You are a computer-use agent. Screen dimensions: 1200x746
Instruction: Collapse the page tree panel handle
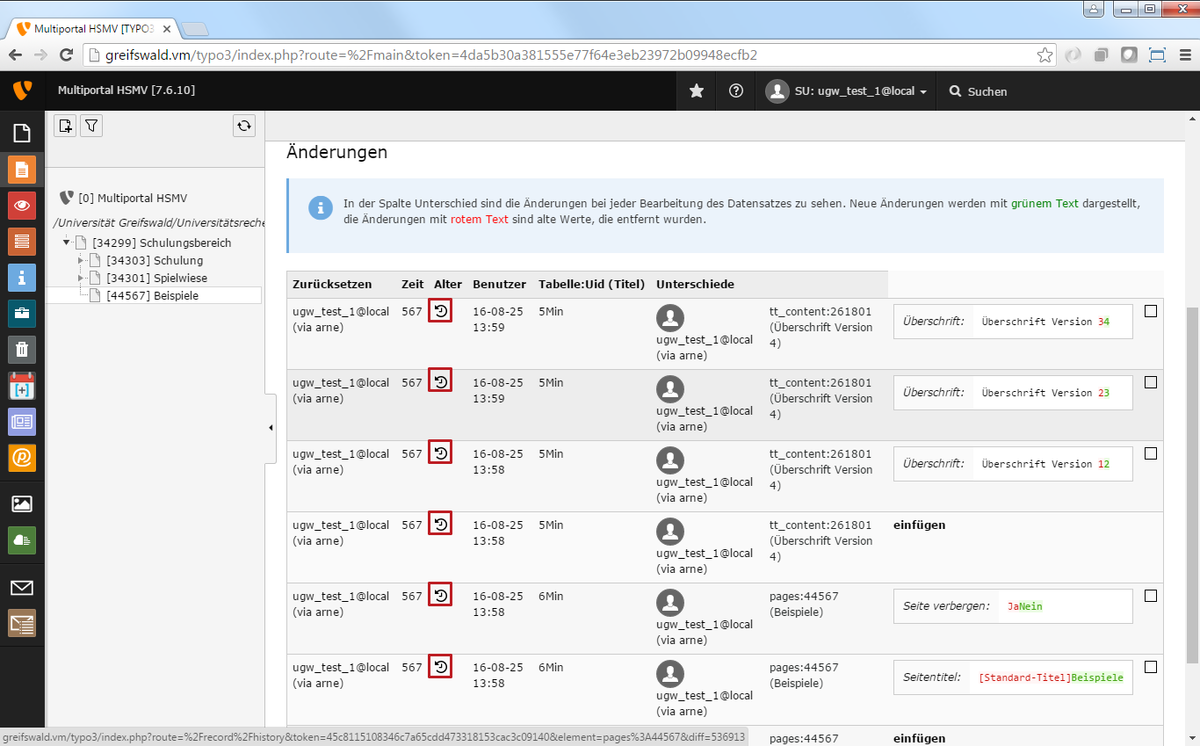(x=271, y=428)
